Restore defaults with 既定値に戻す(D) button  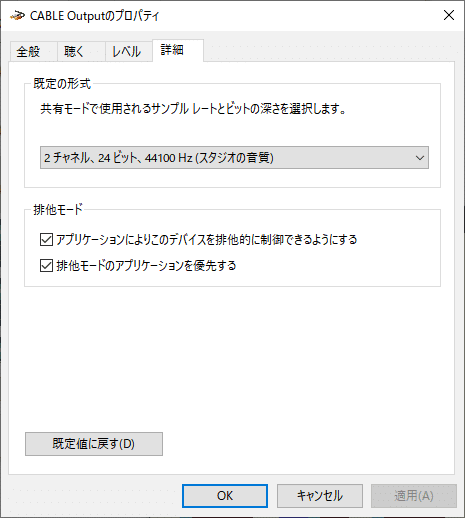click(94, 444)
